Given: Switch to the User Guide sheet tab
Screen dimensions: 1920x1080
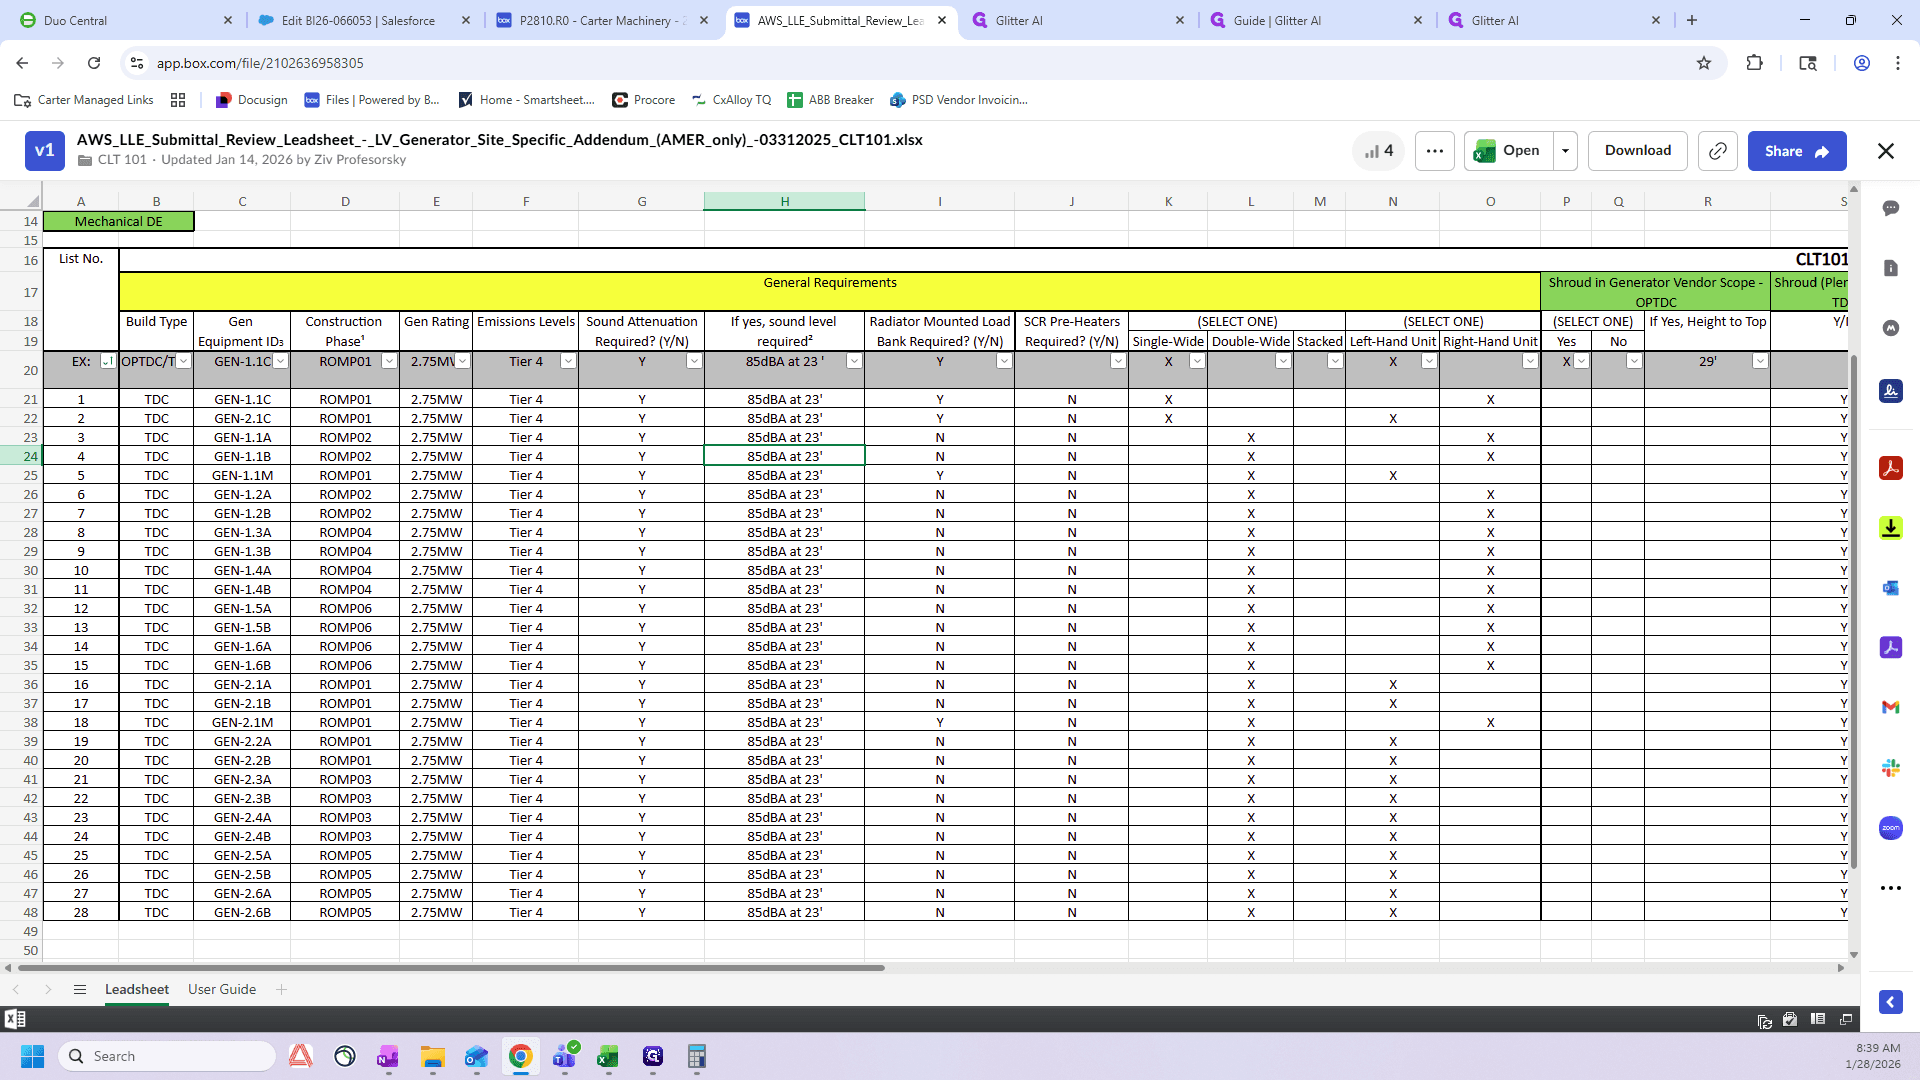Looking at the screenshot, I should [x=222, y=989].
